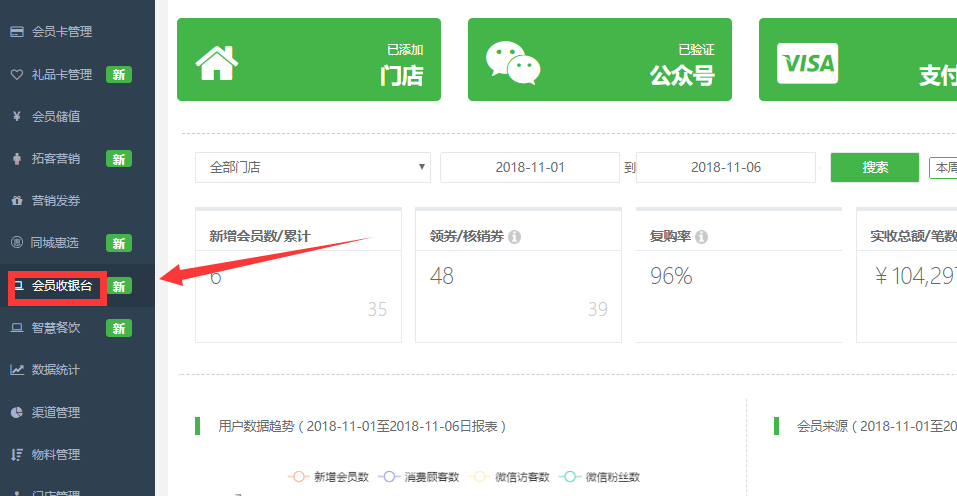Click the gift icon beside 营销发券

click(17, 201)
